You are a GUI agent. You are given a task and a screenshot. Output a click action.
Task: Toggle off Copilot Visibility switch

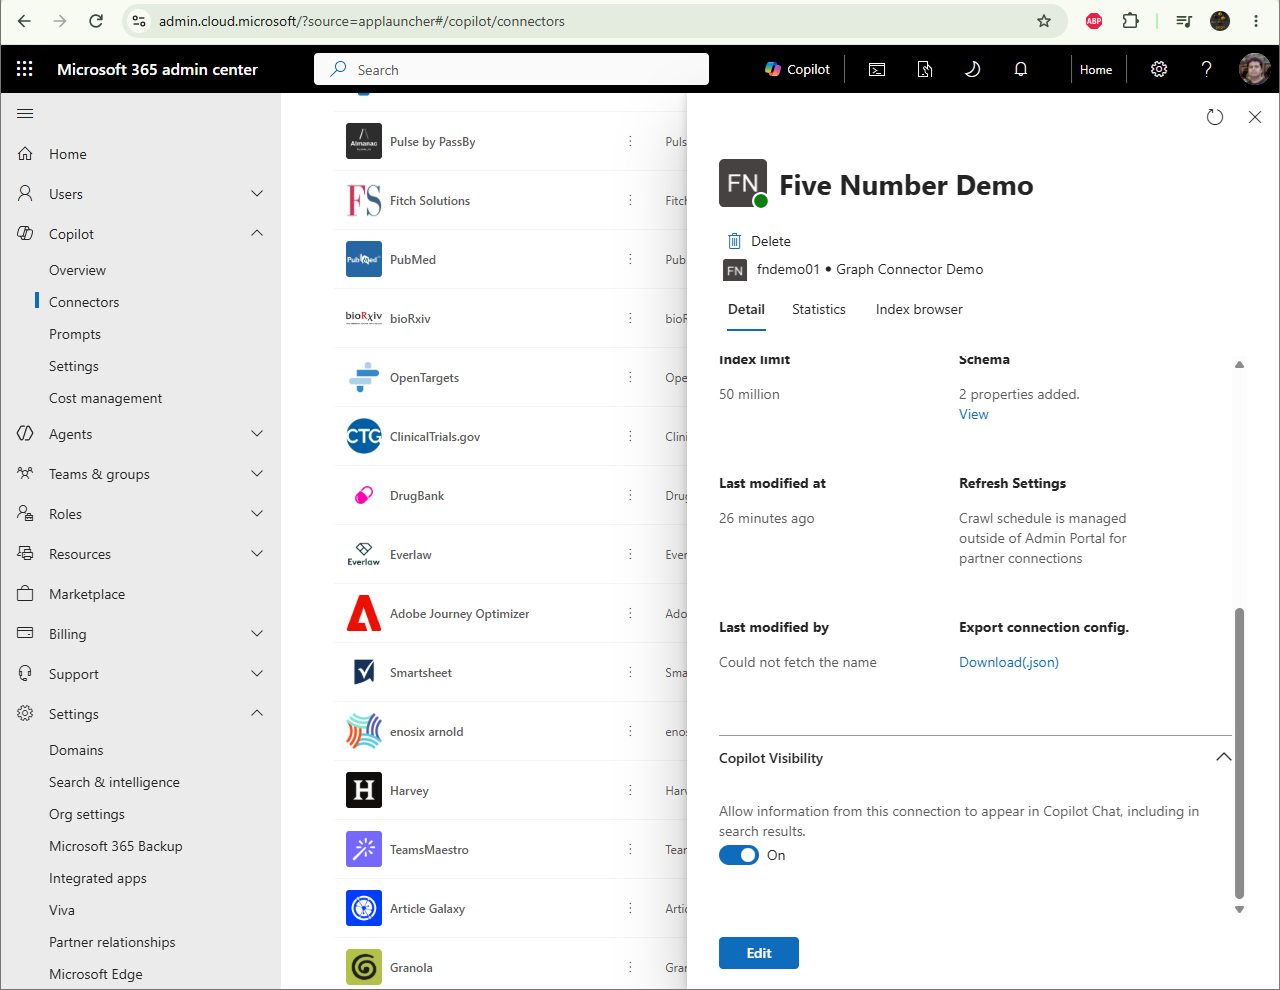point(739,855)
